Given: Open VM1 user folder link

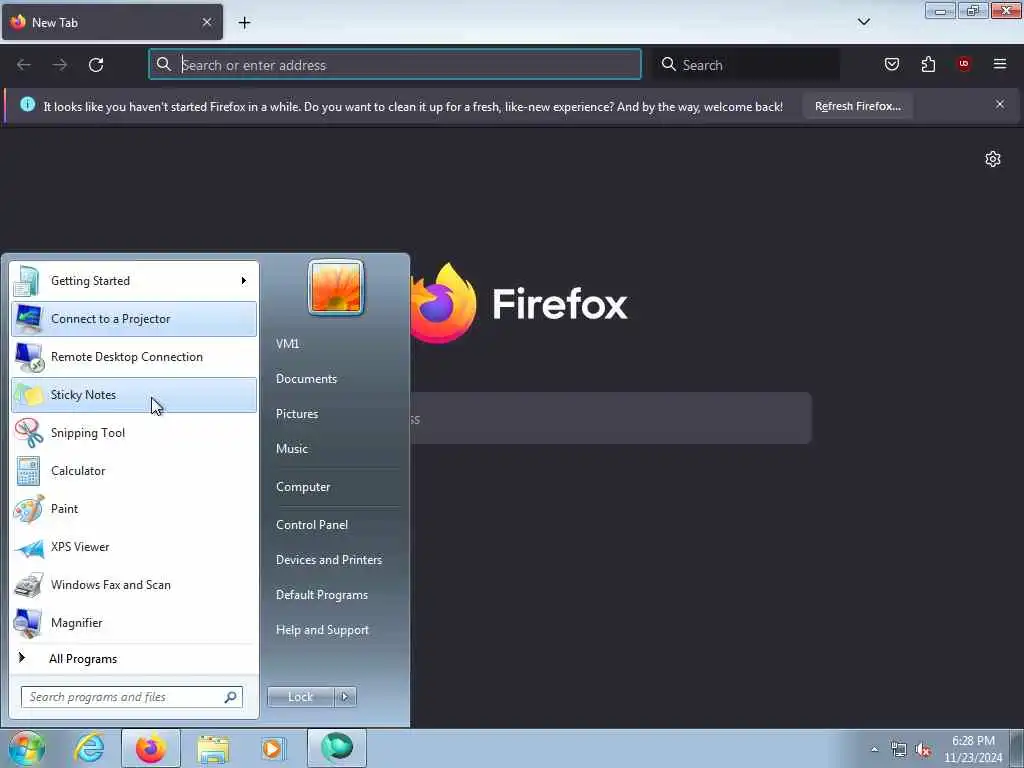Looking at the screenshot, I should (x=287, y=344).
